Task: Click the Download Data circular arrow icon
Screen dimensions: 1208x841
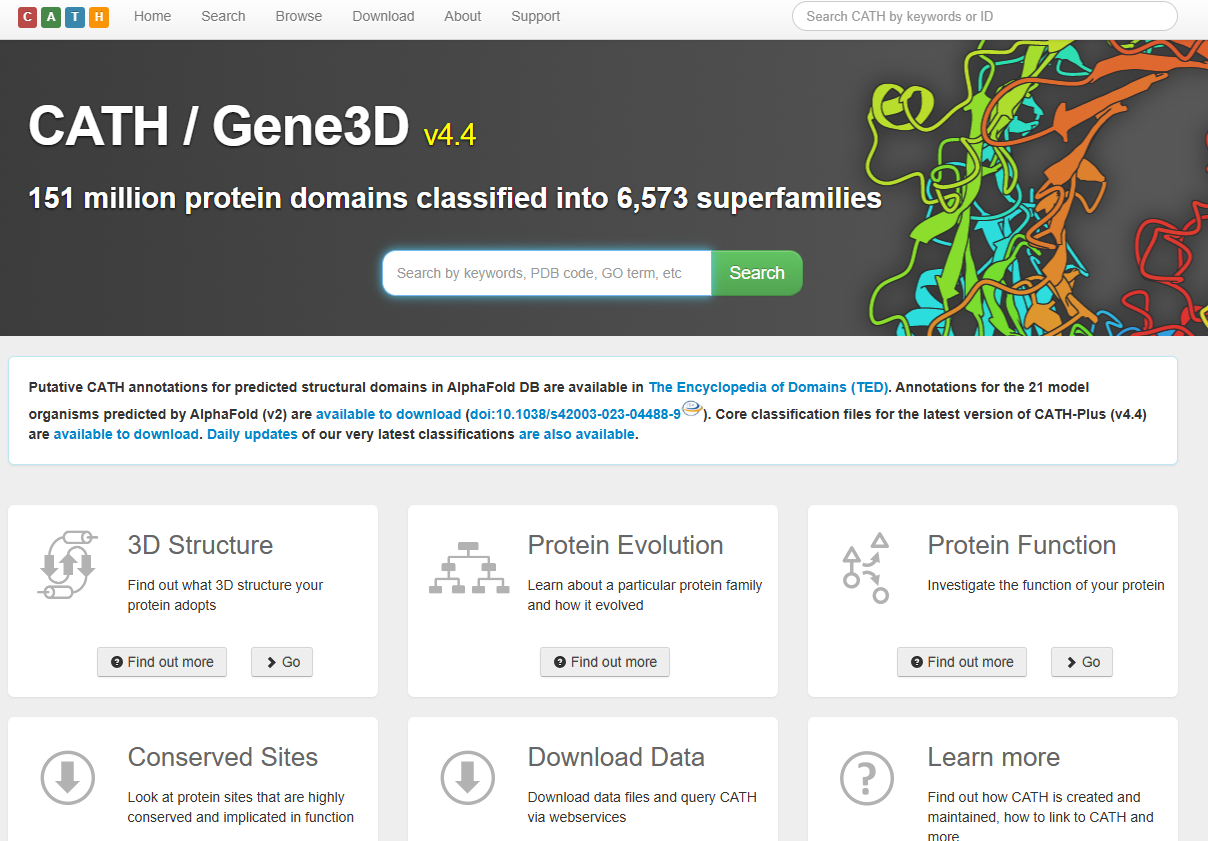Action: click(x=467, y=777)
